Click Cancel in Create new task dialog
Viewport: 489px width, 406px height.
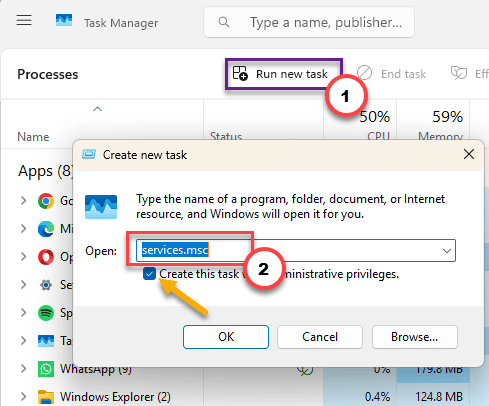click(320, 337)
